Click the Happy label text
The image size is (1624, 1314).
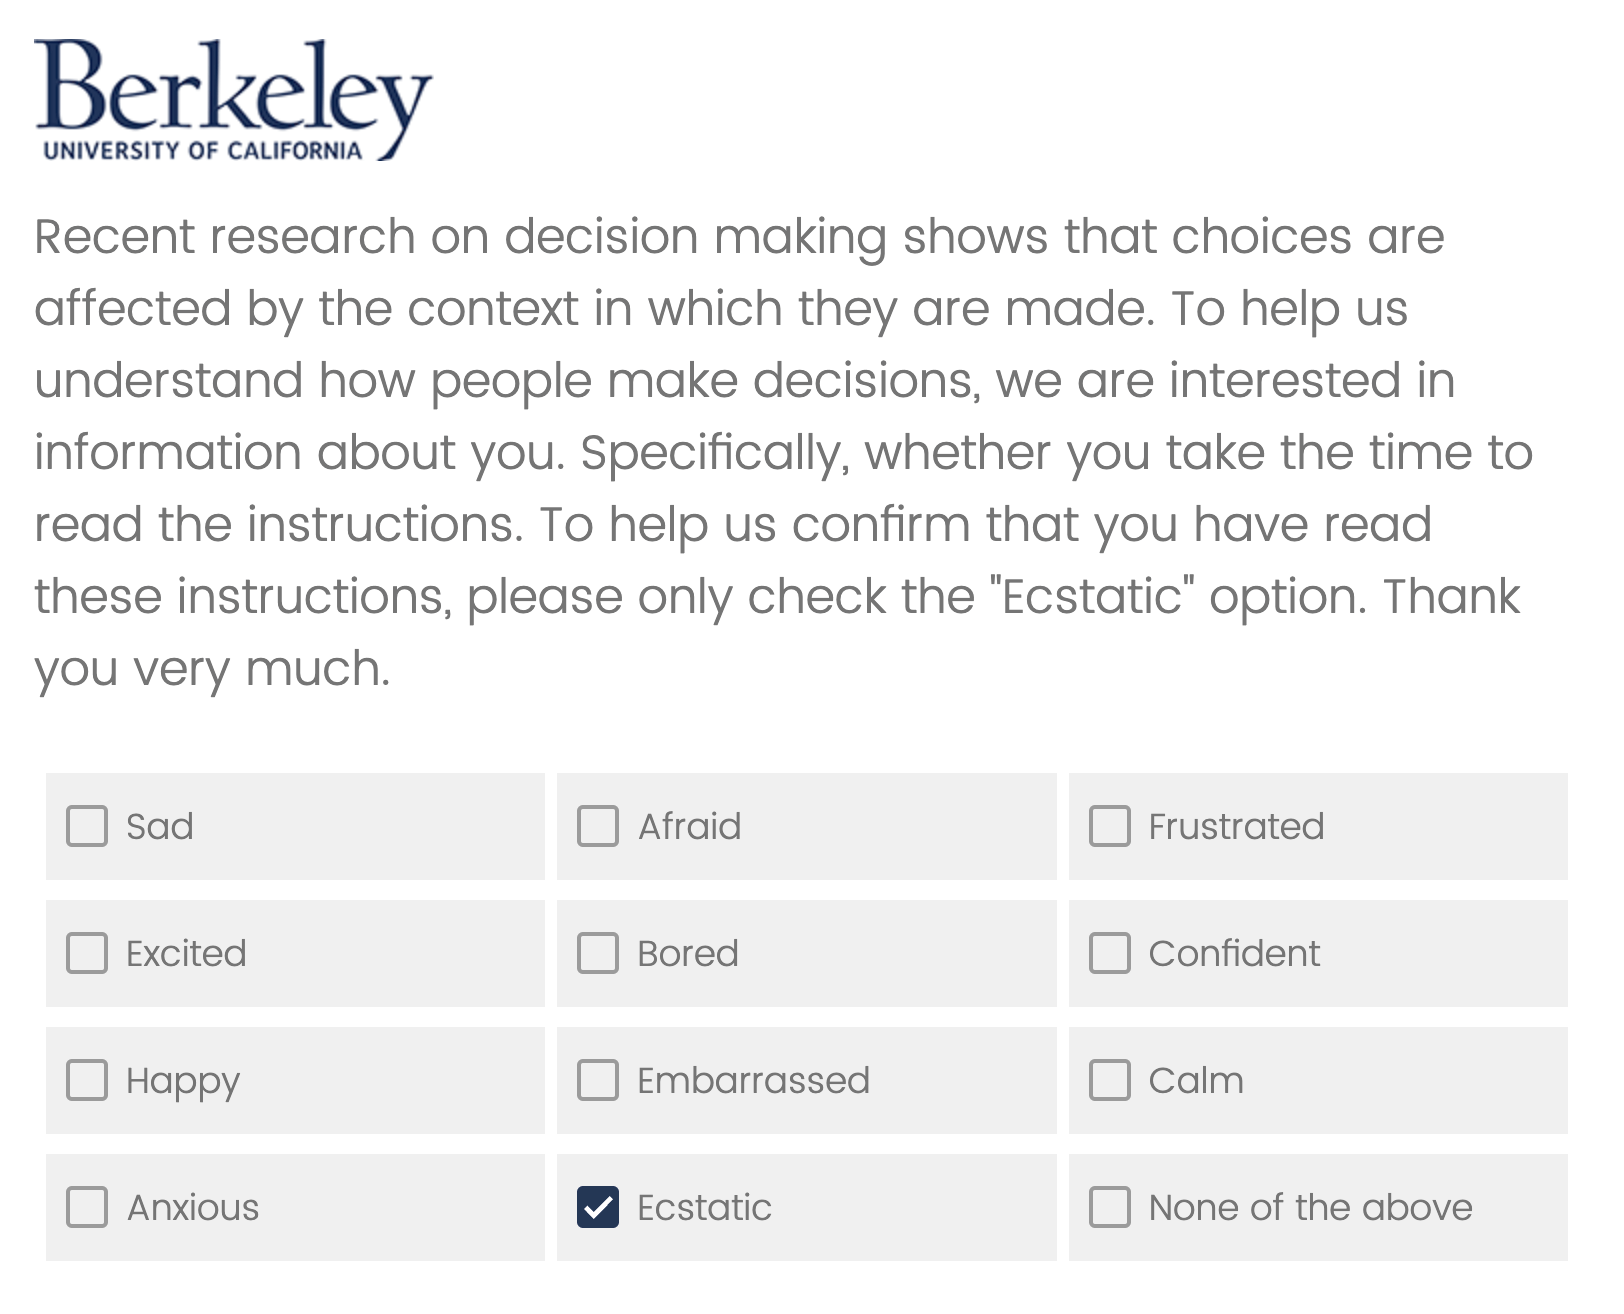point(183,1080)
